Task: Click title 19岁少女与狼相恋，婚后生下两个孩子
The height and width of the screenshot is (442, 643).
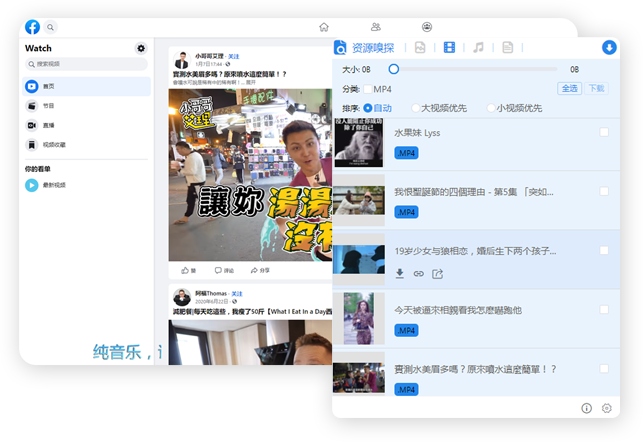Action: [x=475, y=251]
